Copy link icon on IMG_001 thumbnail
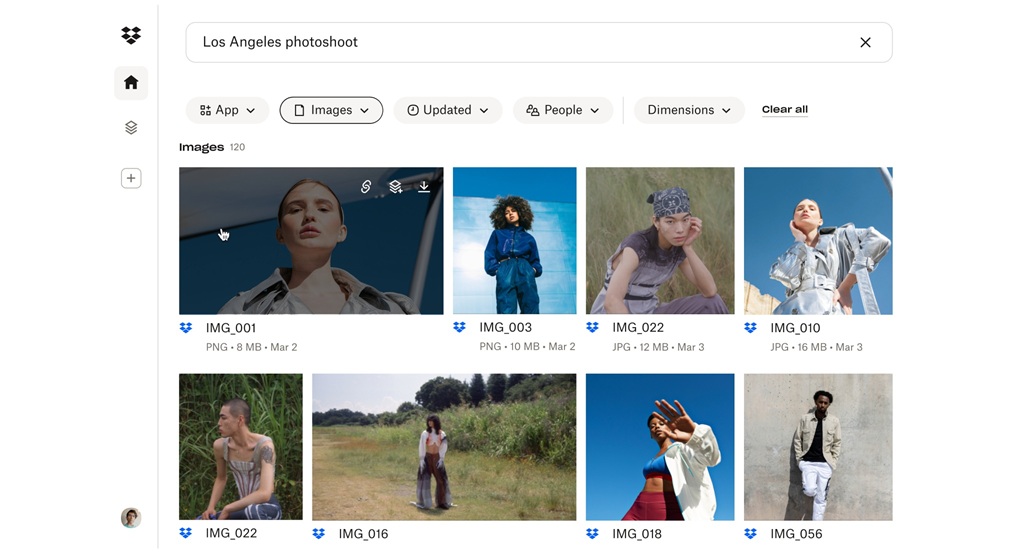Image resolution: width=1024 pixels, height=557 pixels. click(x=366, y=187)
